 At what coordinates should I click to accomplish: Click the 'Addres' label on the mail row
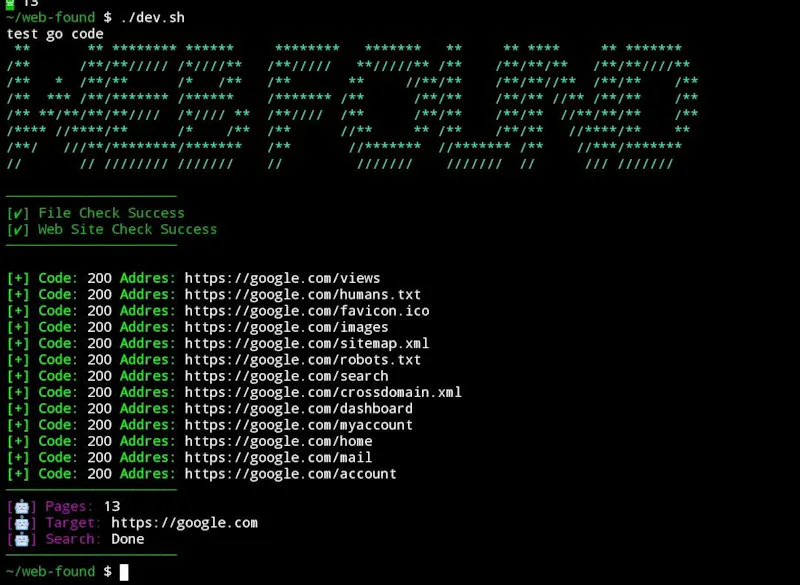click(x=144, y=457)
